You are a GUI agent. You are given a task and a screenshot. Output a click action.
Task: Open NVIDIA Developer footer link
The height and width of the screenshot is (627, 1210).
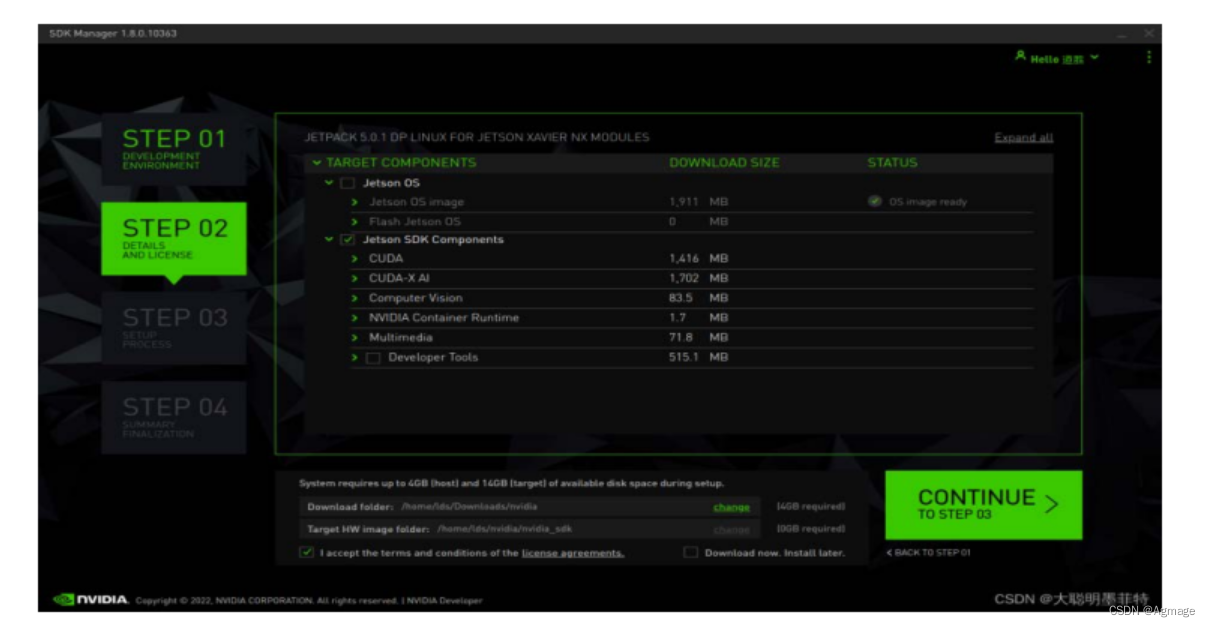click(444, 601)
